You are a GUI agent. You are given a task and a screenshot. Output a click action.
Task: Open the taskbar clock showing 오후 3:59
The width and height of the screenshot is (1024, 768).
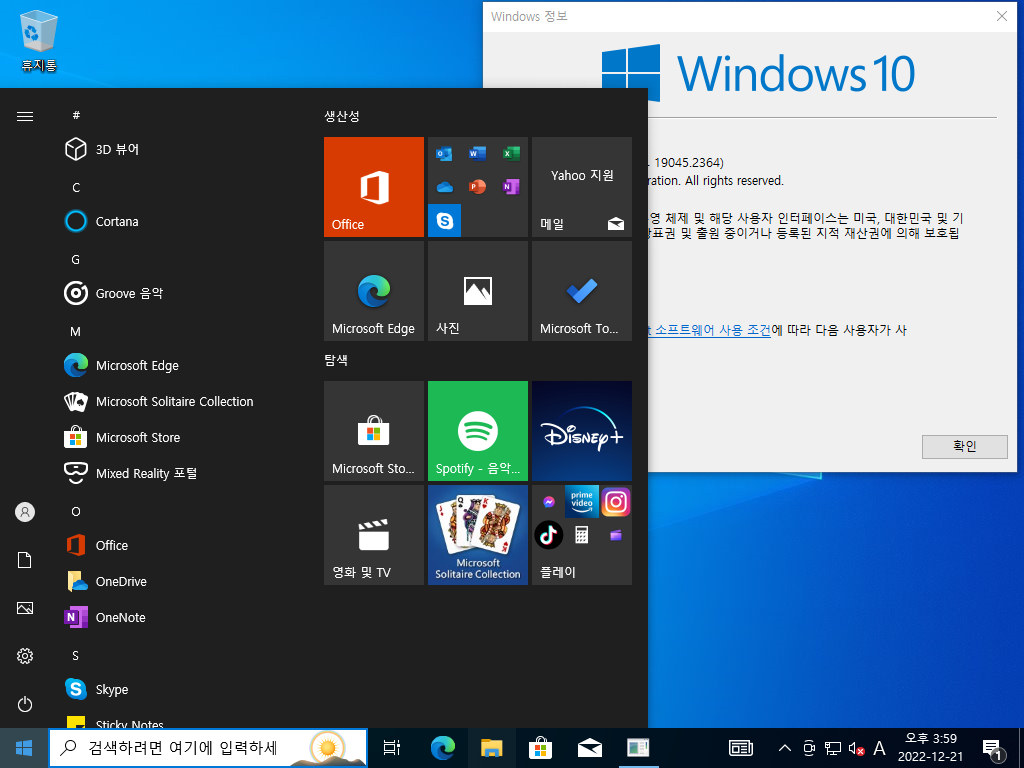coord(930,748)
